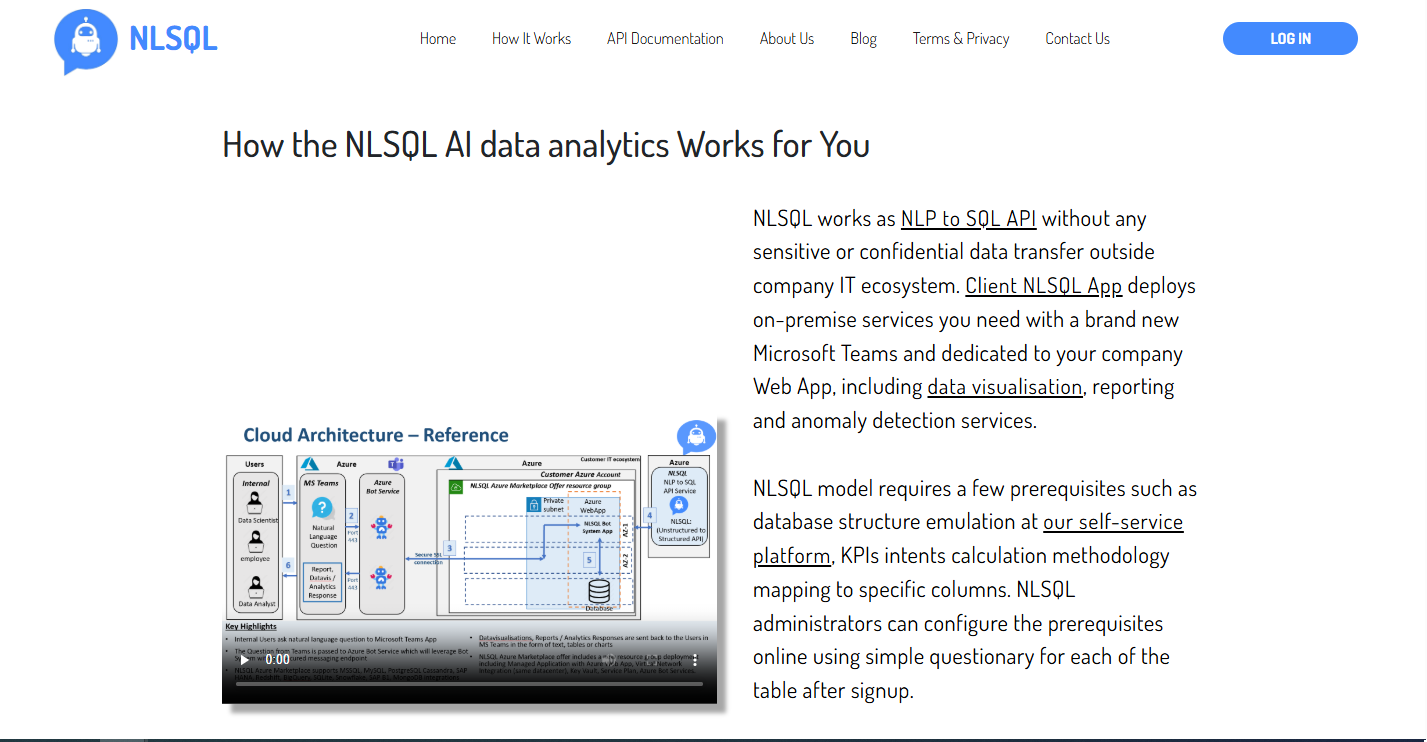Click the video's 0:00 time display
Image resolution: width=1427 pixels, height=742 pixels.
(278, 660)
